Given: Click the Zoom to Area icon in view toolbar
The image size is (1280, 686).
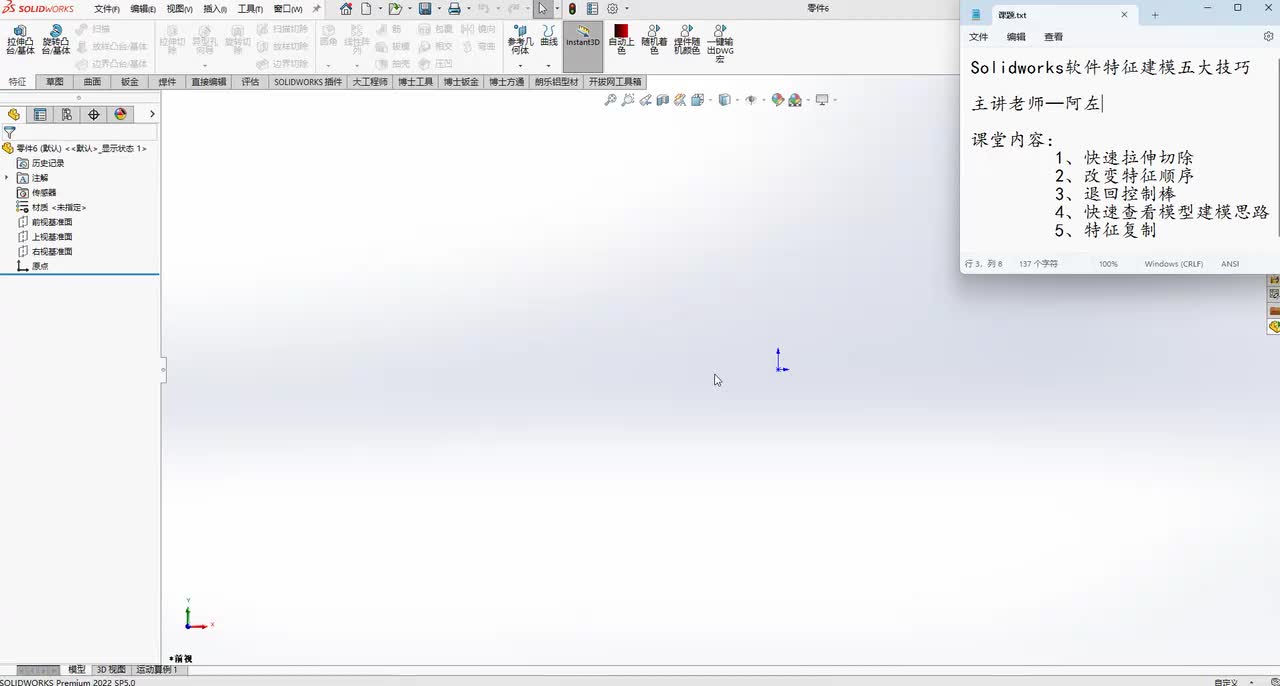Looking at the screenshot, I should tap(628, 100).
